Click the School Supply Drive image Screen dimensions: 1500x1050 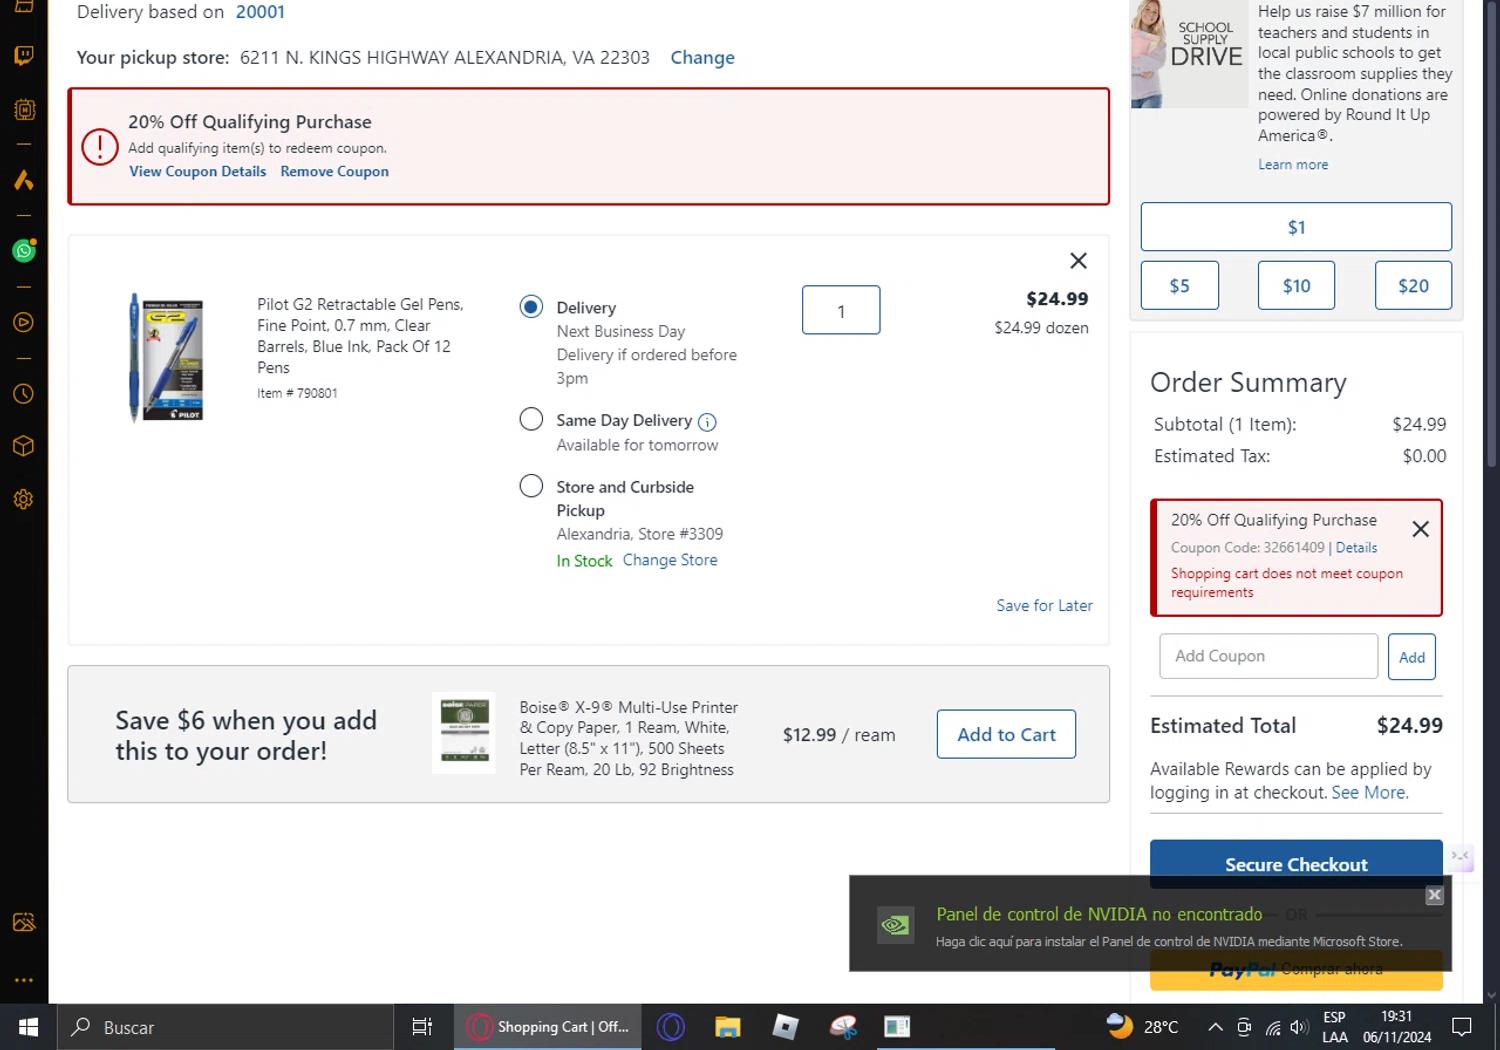point(1189,54)
